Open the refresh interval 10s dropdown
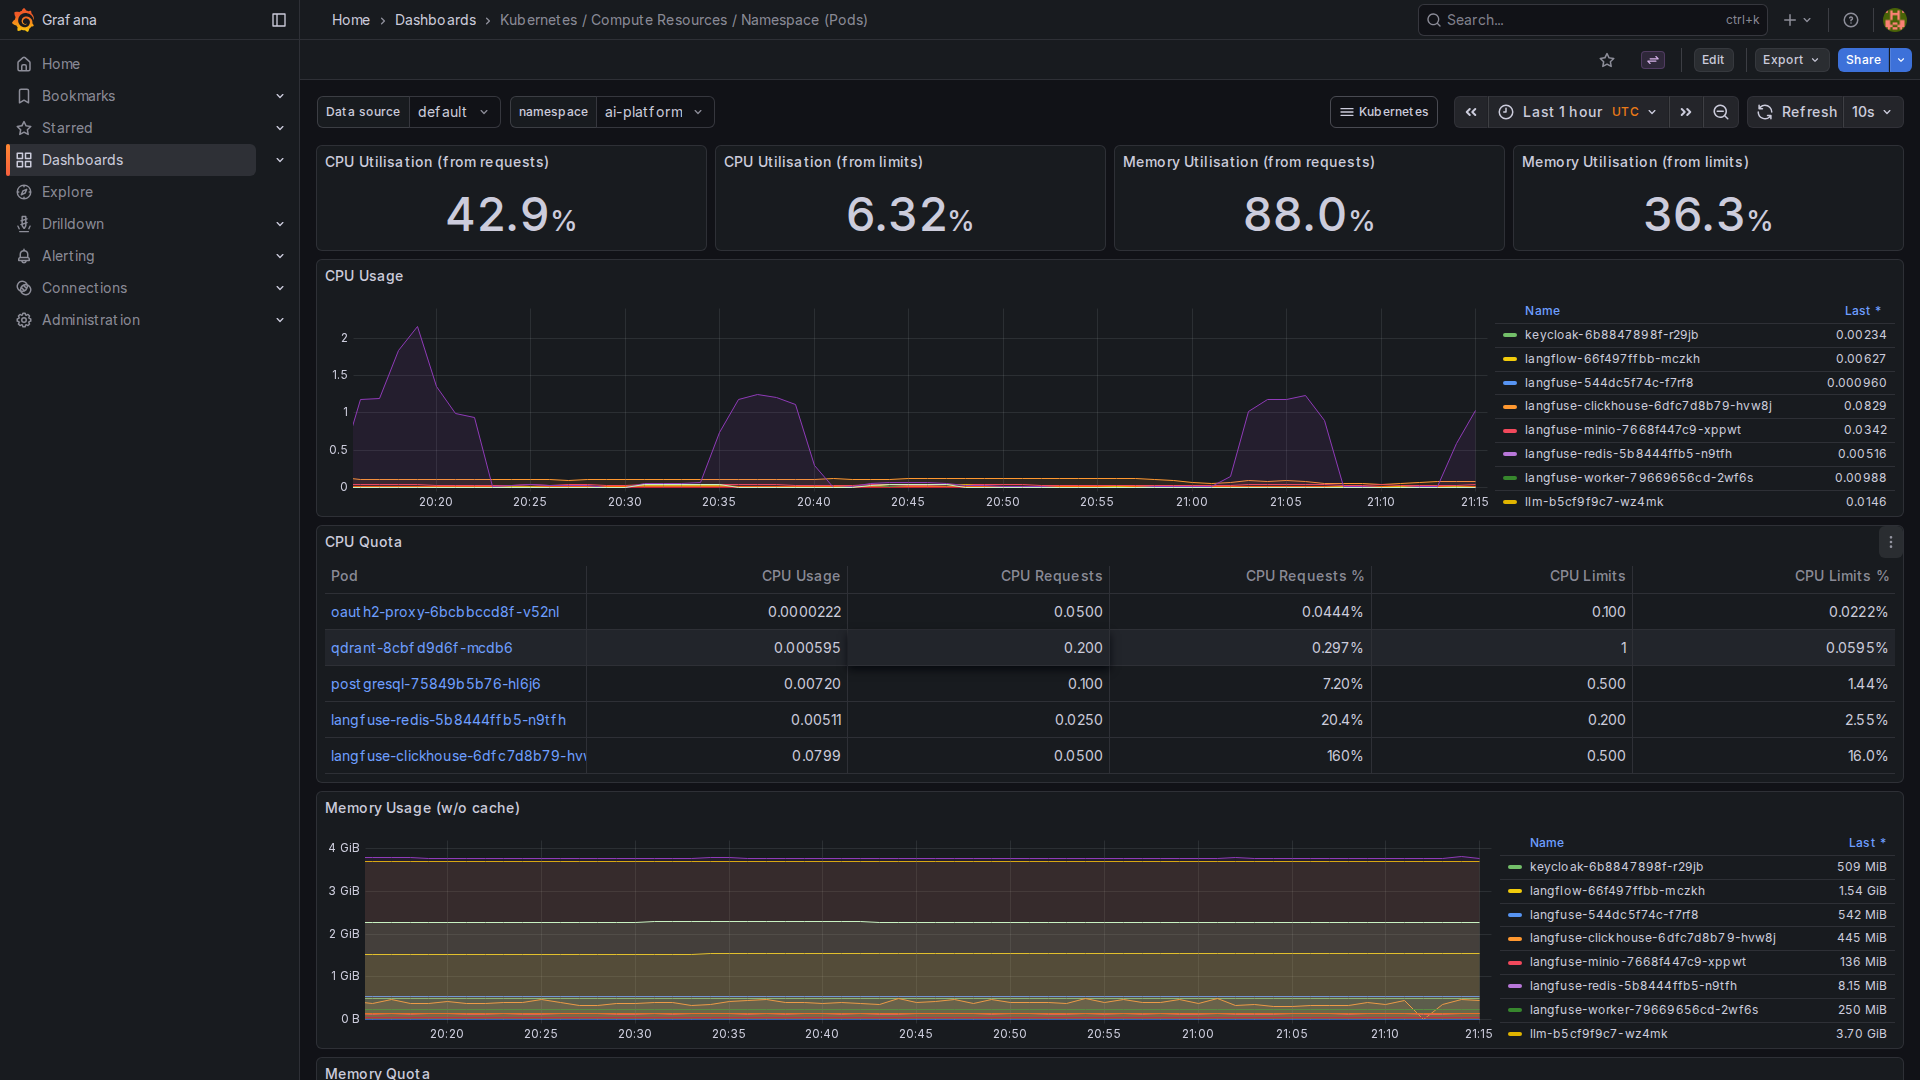 click(1872, 112)
